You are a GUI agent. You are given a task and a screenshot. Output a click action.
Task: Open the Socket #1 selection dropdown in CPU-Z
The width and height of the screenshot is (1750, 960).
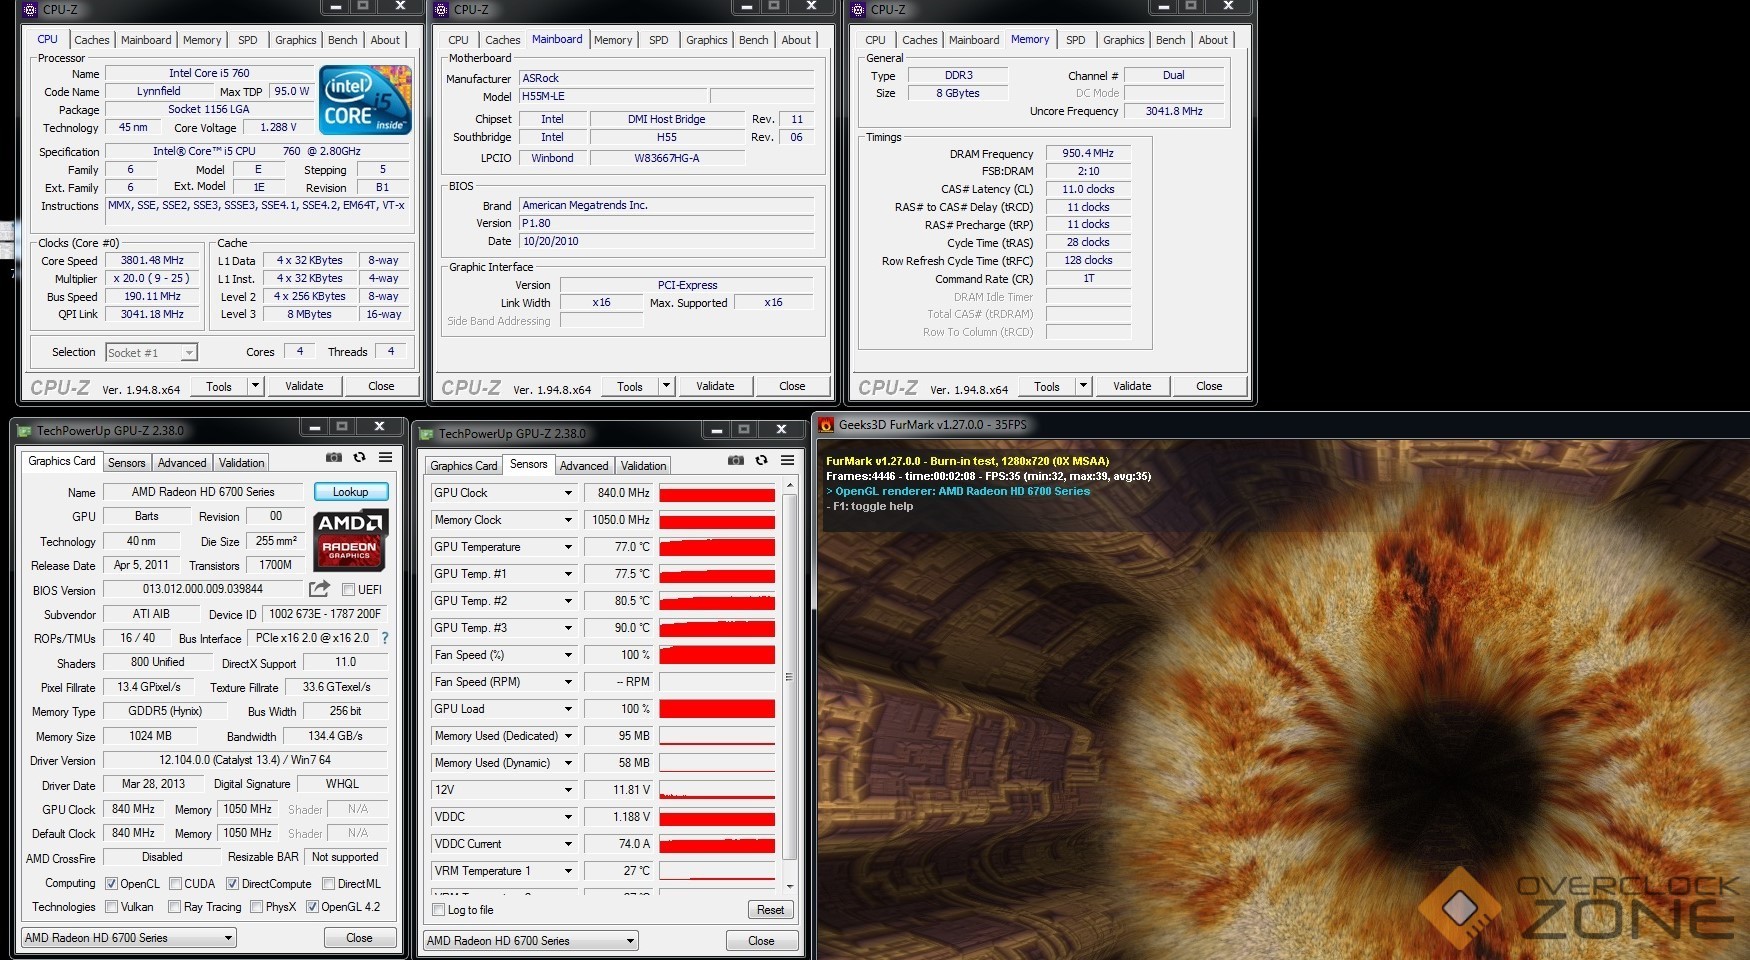pos(189,353)
